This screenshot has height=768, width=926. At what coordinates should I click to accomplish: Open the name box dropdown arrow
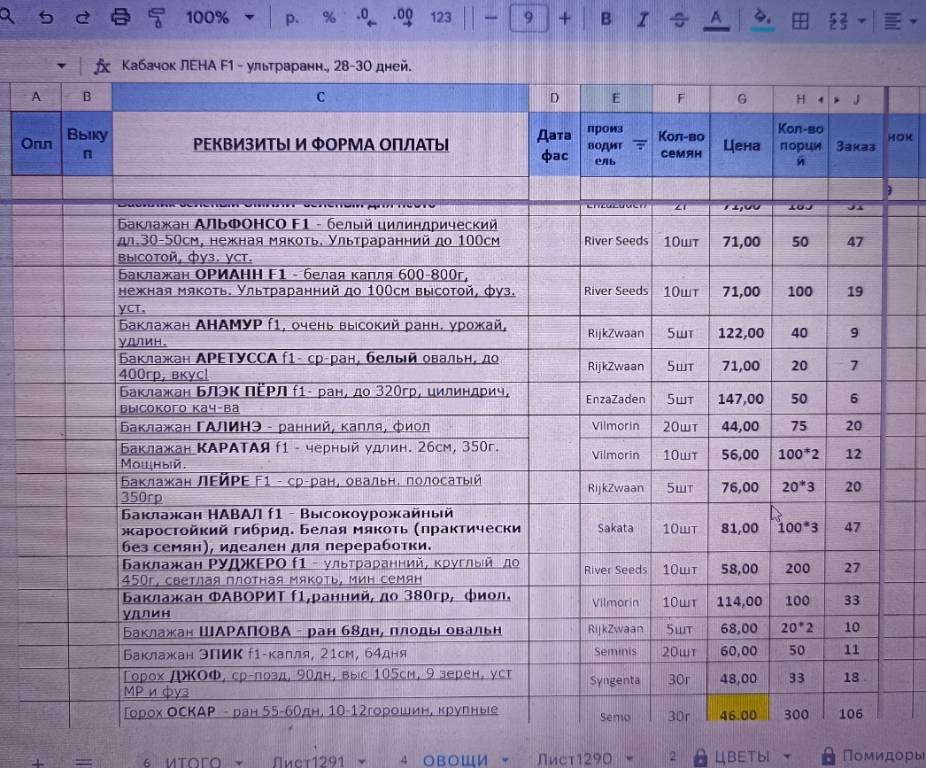point(61,66)
